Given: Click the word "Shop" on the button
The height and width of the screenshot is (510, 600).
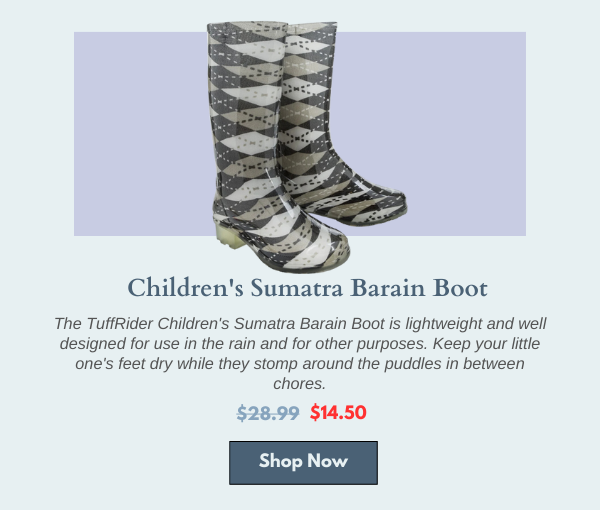Looking at the screenshot, I should pos(280,461).
